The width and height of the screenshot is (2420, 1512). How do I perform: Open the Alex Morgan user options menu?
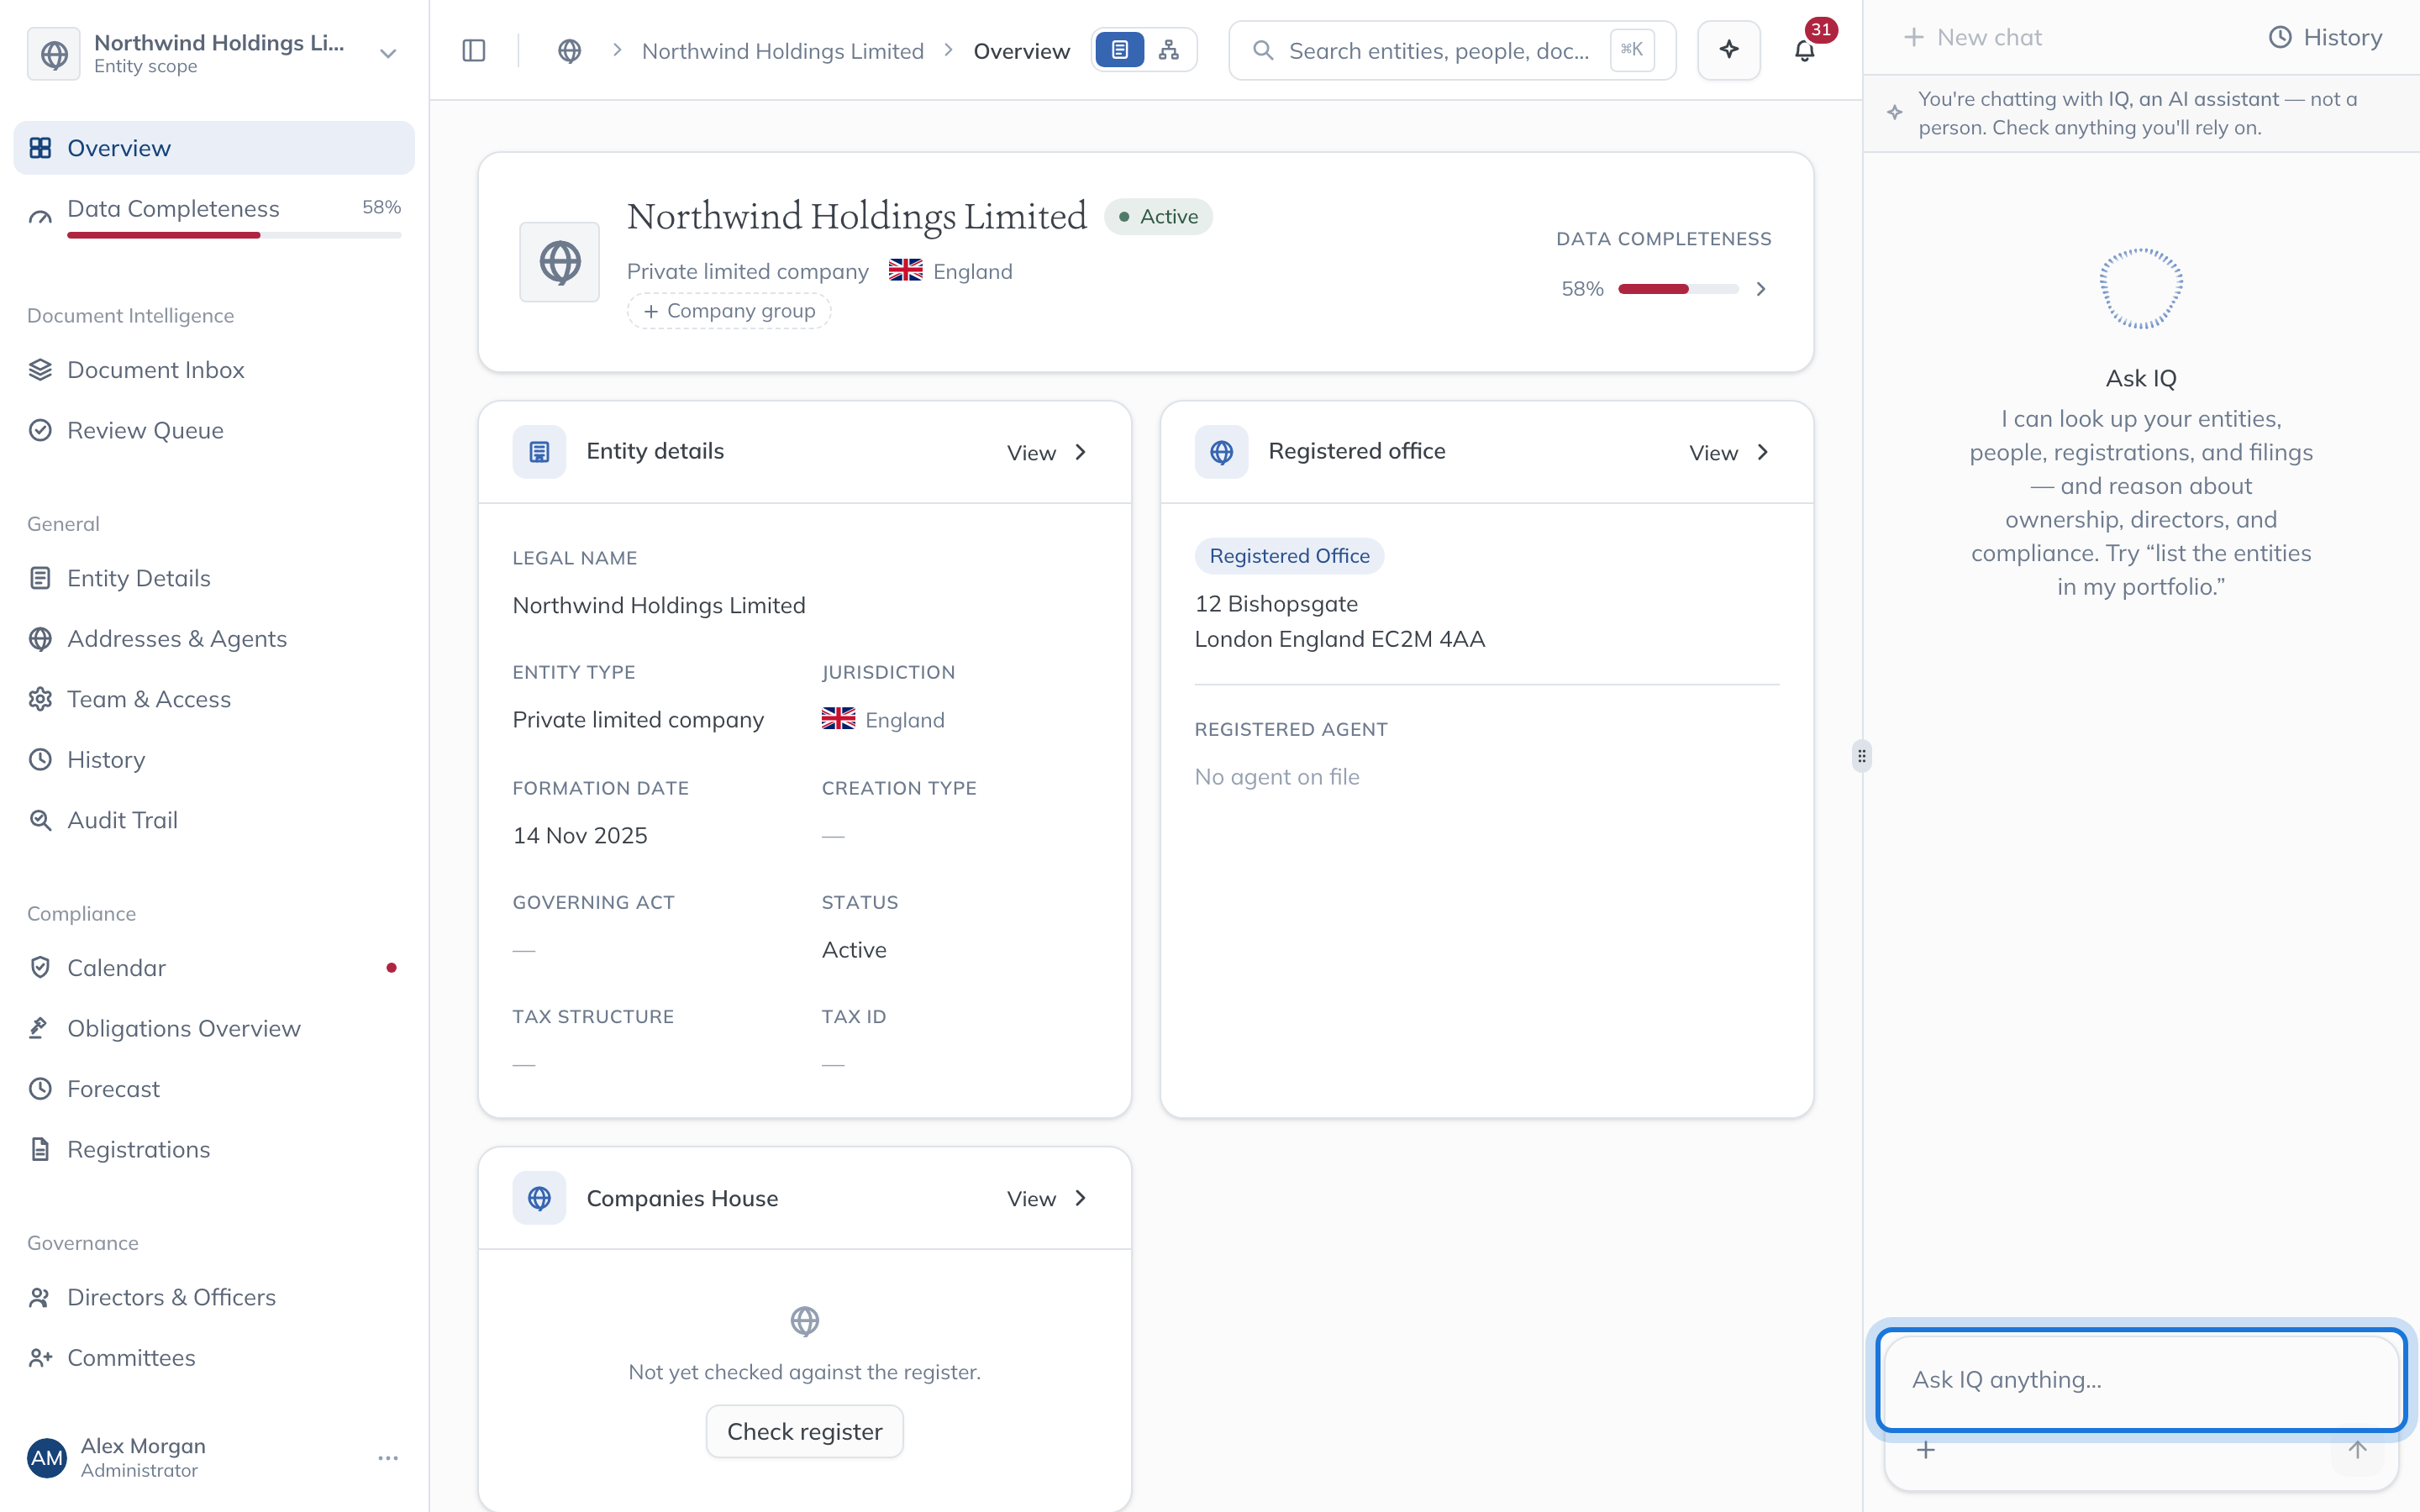click(x=388, y=1458)
